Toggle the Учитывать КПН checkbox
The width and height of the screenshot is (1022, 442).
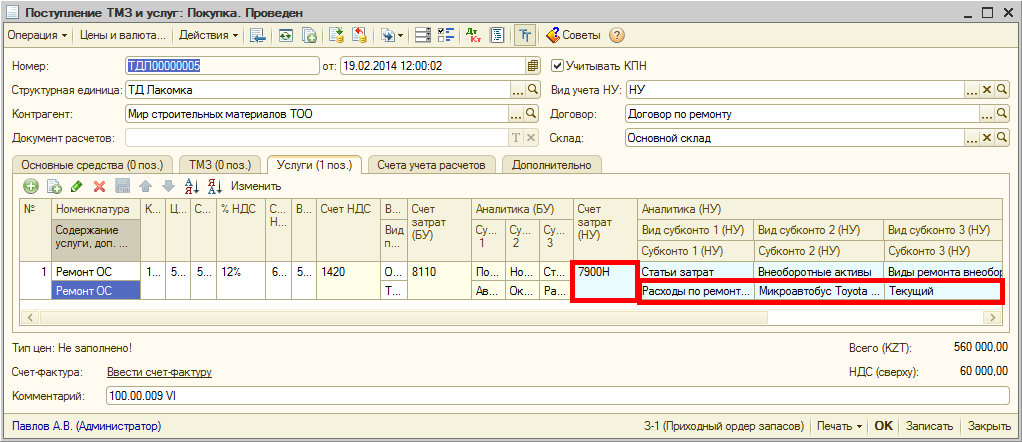tap(558, 66)
